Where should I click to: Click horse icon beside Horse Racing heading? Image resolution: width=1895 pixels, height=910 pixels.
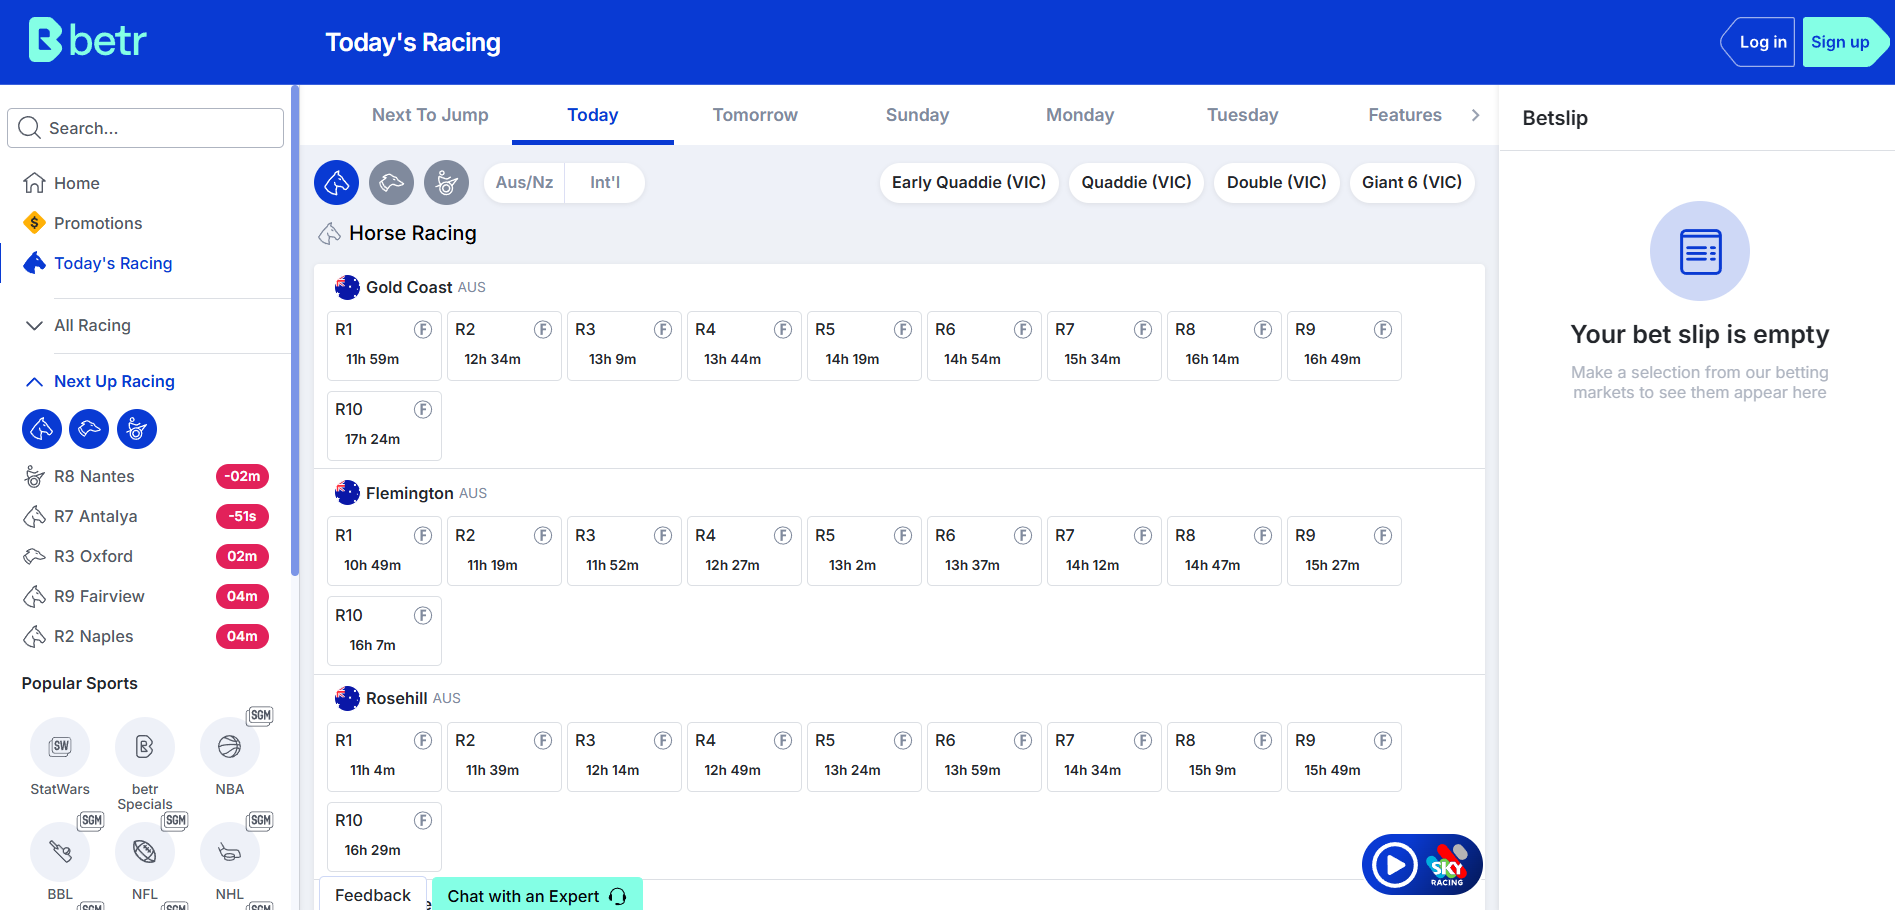pos(330,234)
